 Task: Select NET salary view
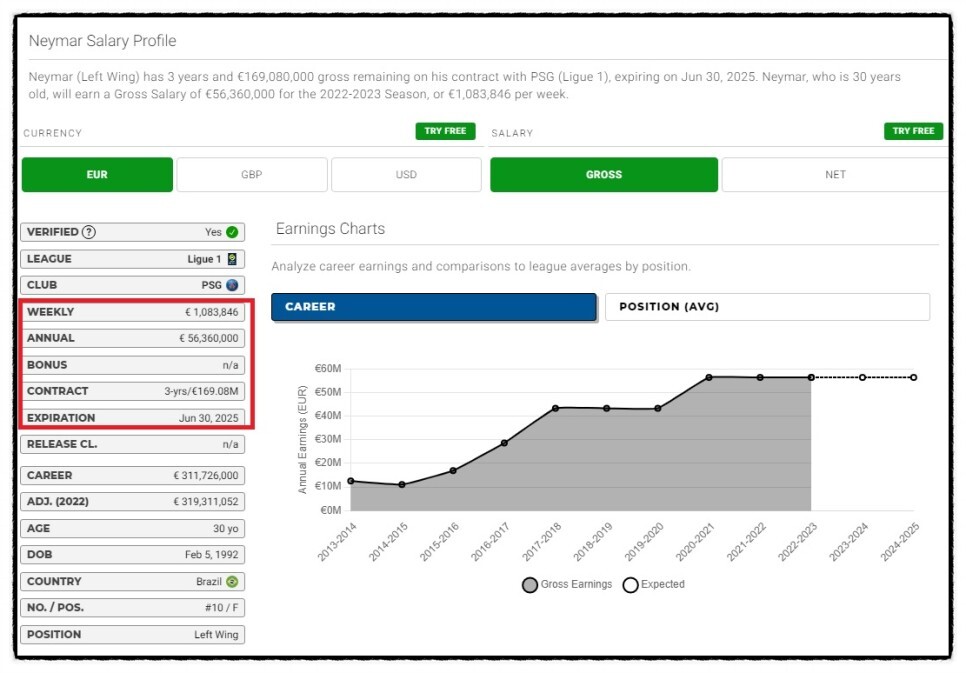coord(835,174)
